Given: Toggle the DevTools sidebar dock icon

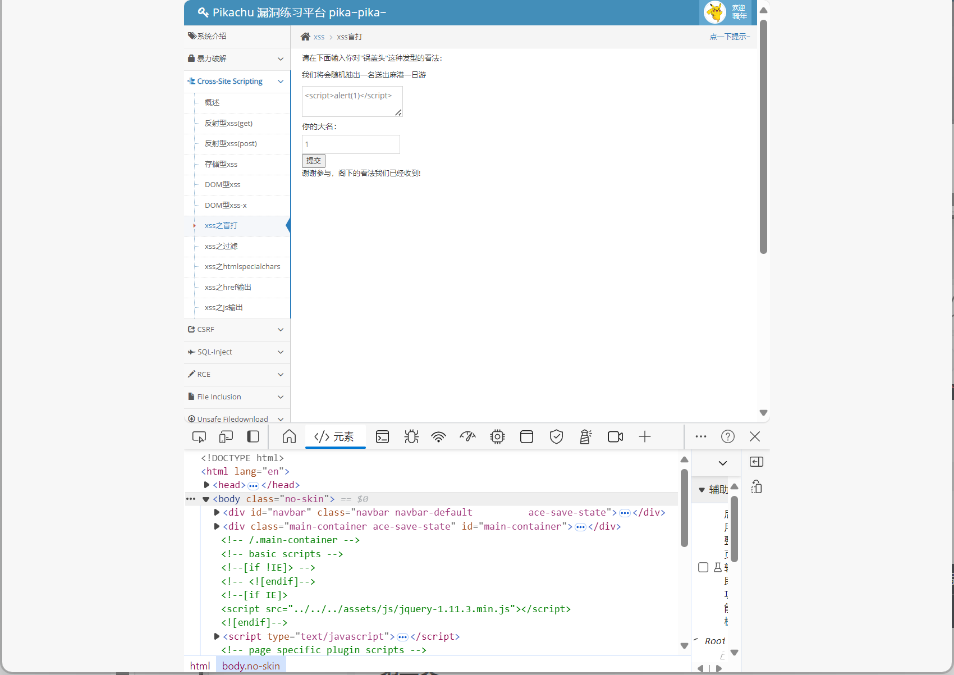Looking at the screenshot, I should coord(253,436).
